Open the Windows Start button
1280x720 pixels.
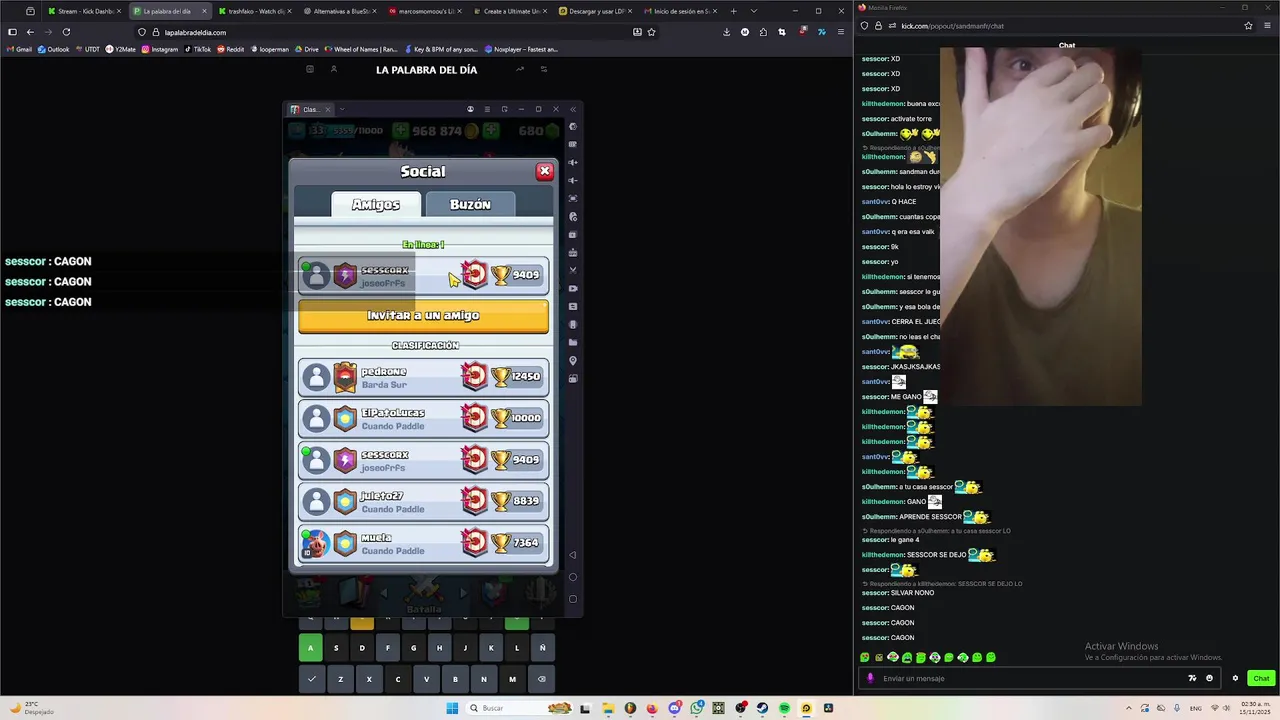tap(452, 708)
